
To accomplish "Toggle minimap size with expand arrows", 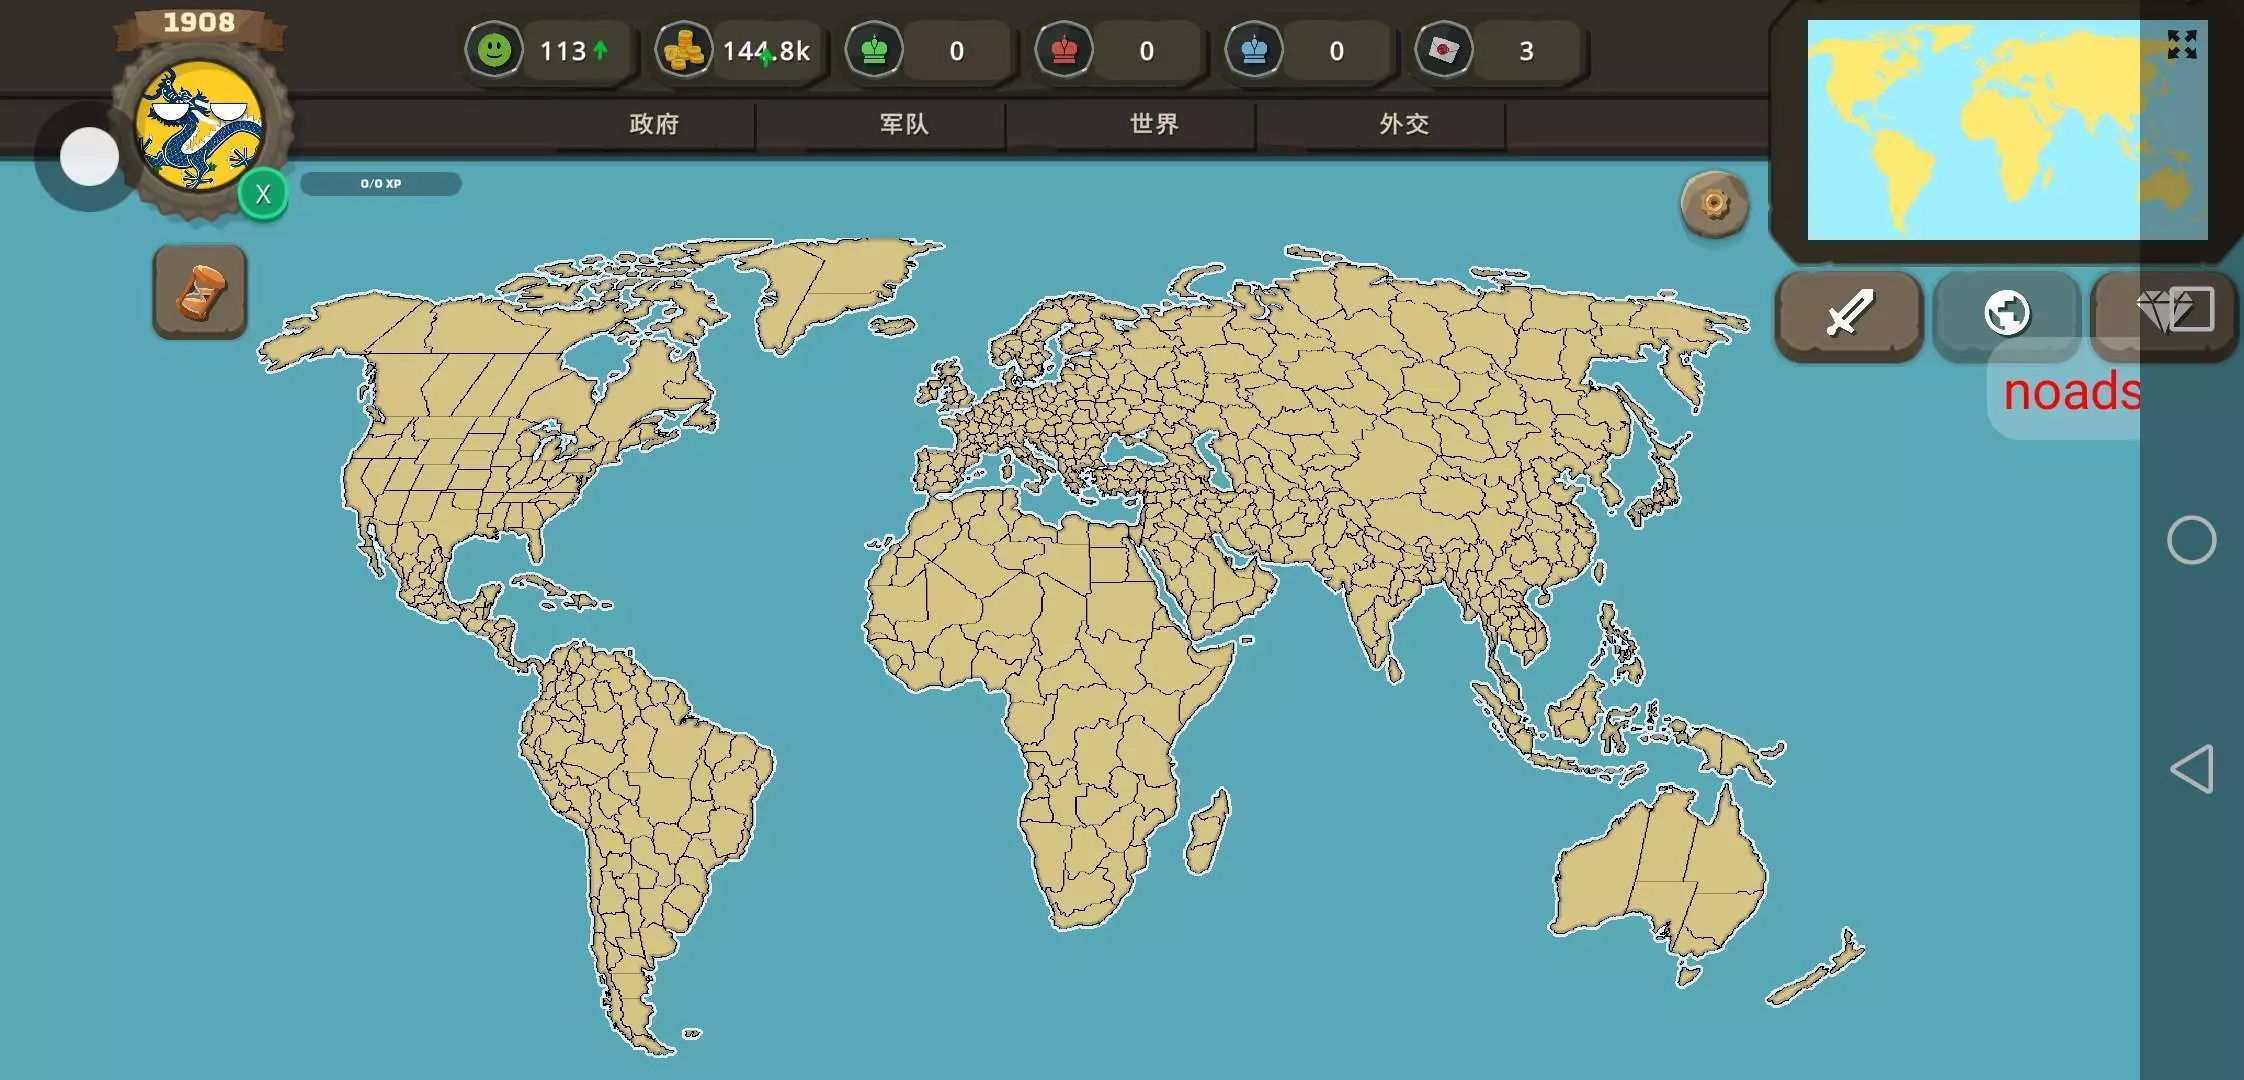I will pos(2181,44).
